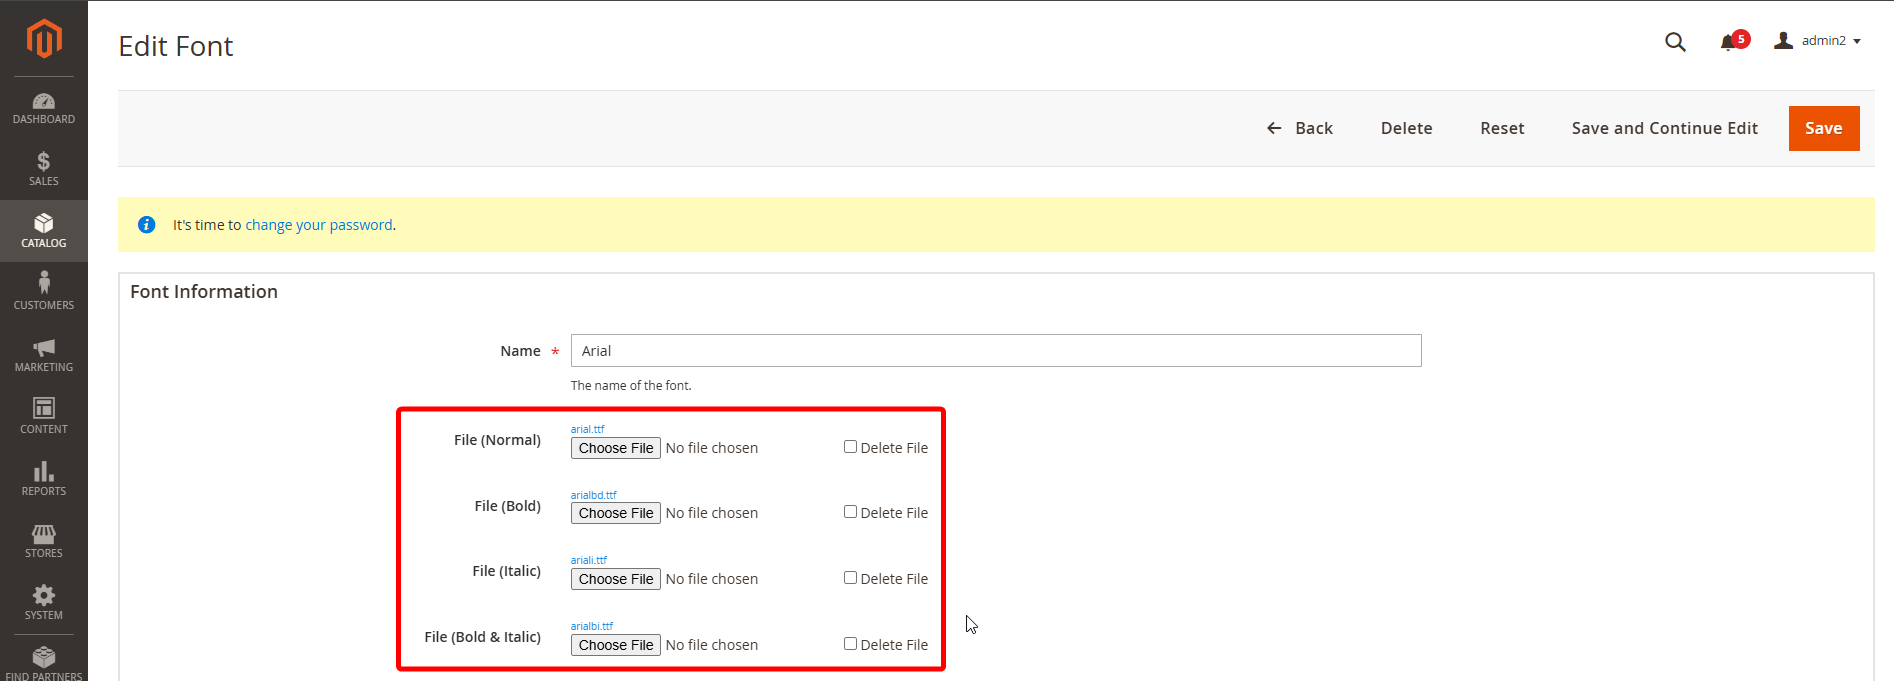Click the Magento logo icon
Screen dimensions: 1894x681
[43, 40]
